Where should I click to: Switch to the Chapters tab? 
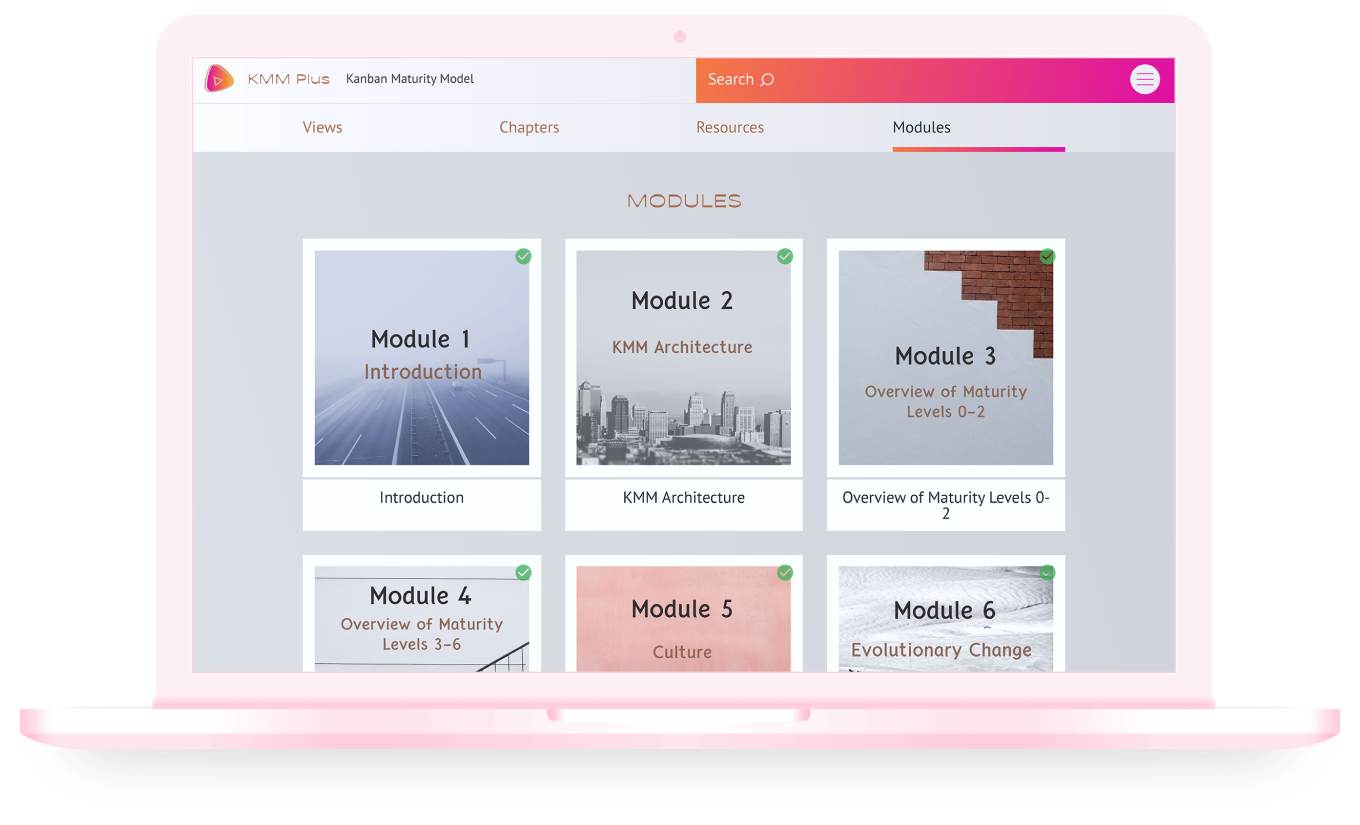pyautogui.click(x=529, y=127)
